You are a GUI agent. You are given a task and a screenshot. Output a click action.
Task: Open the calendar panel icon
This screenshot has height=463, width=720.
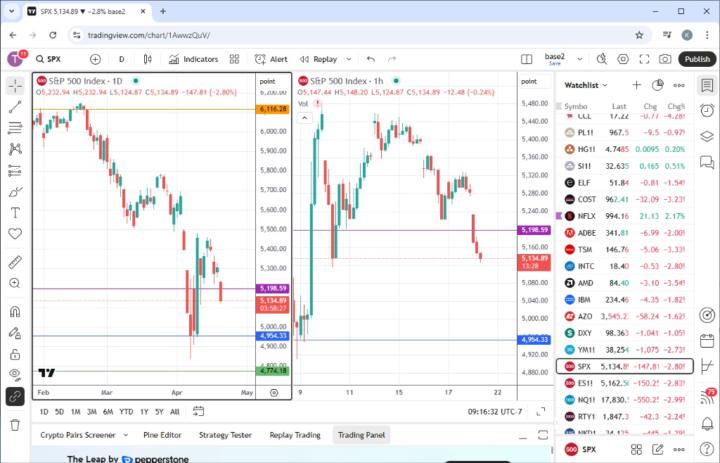pos(707,341)
